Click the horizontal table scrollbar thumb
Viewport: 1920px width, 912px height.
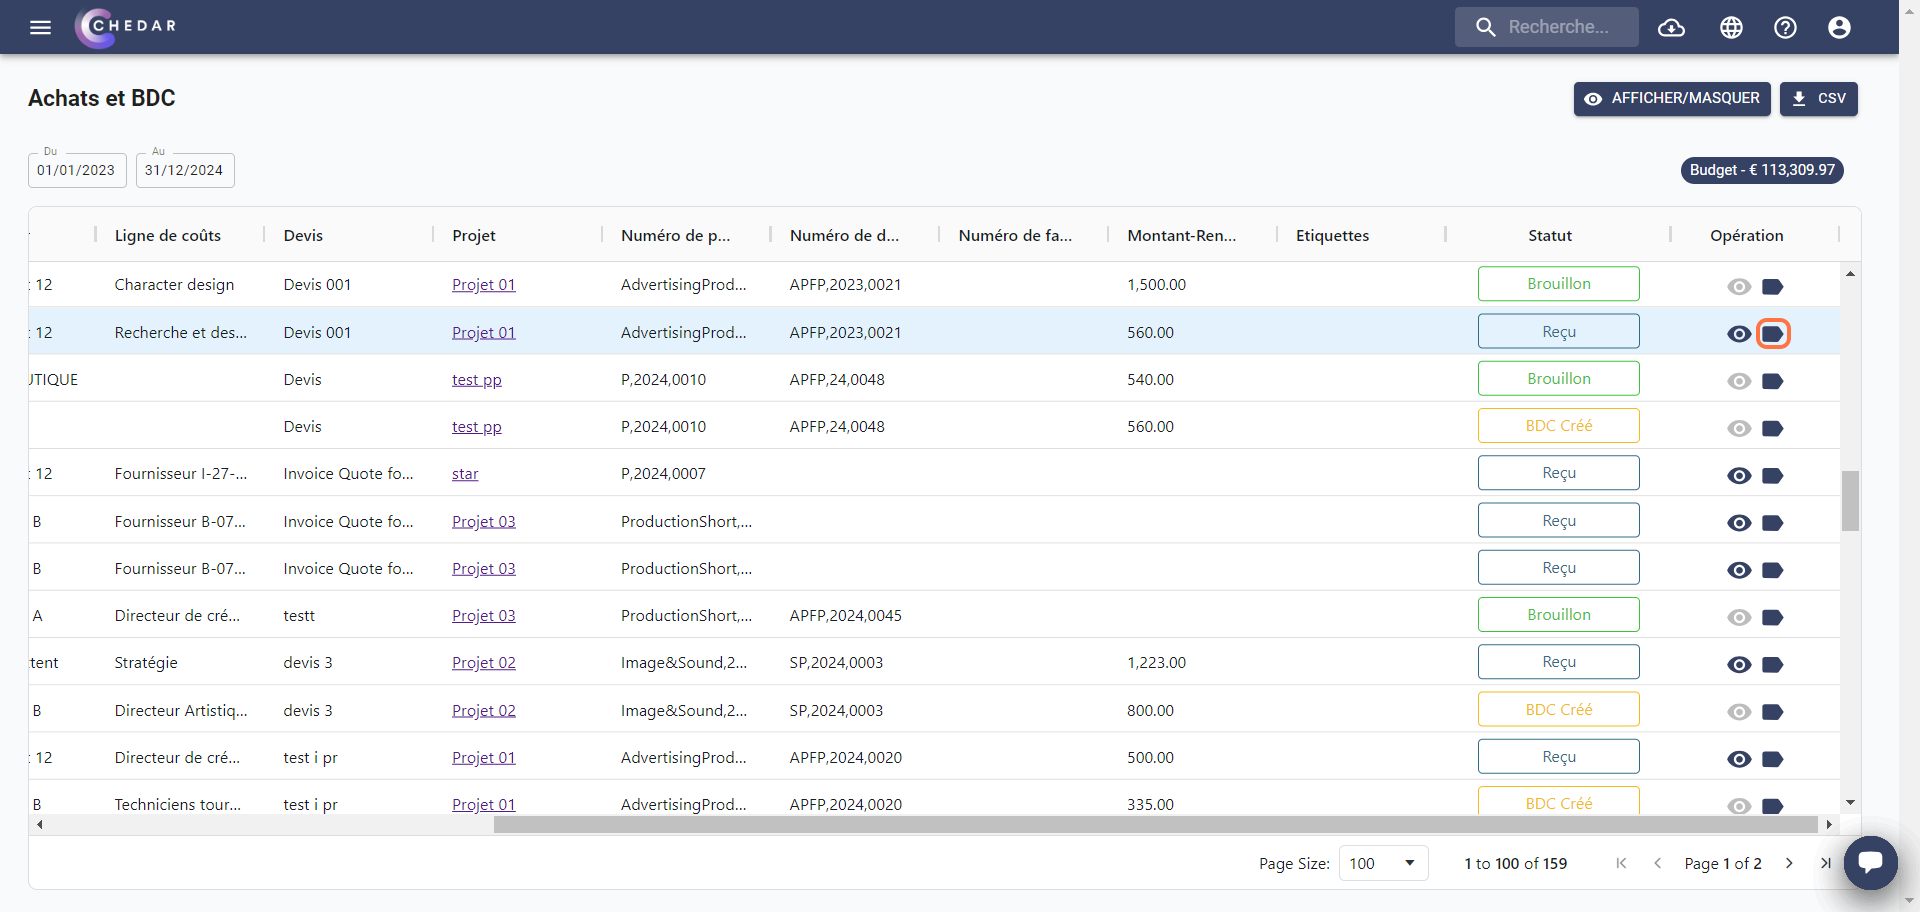click(x=1155, y=825)
